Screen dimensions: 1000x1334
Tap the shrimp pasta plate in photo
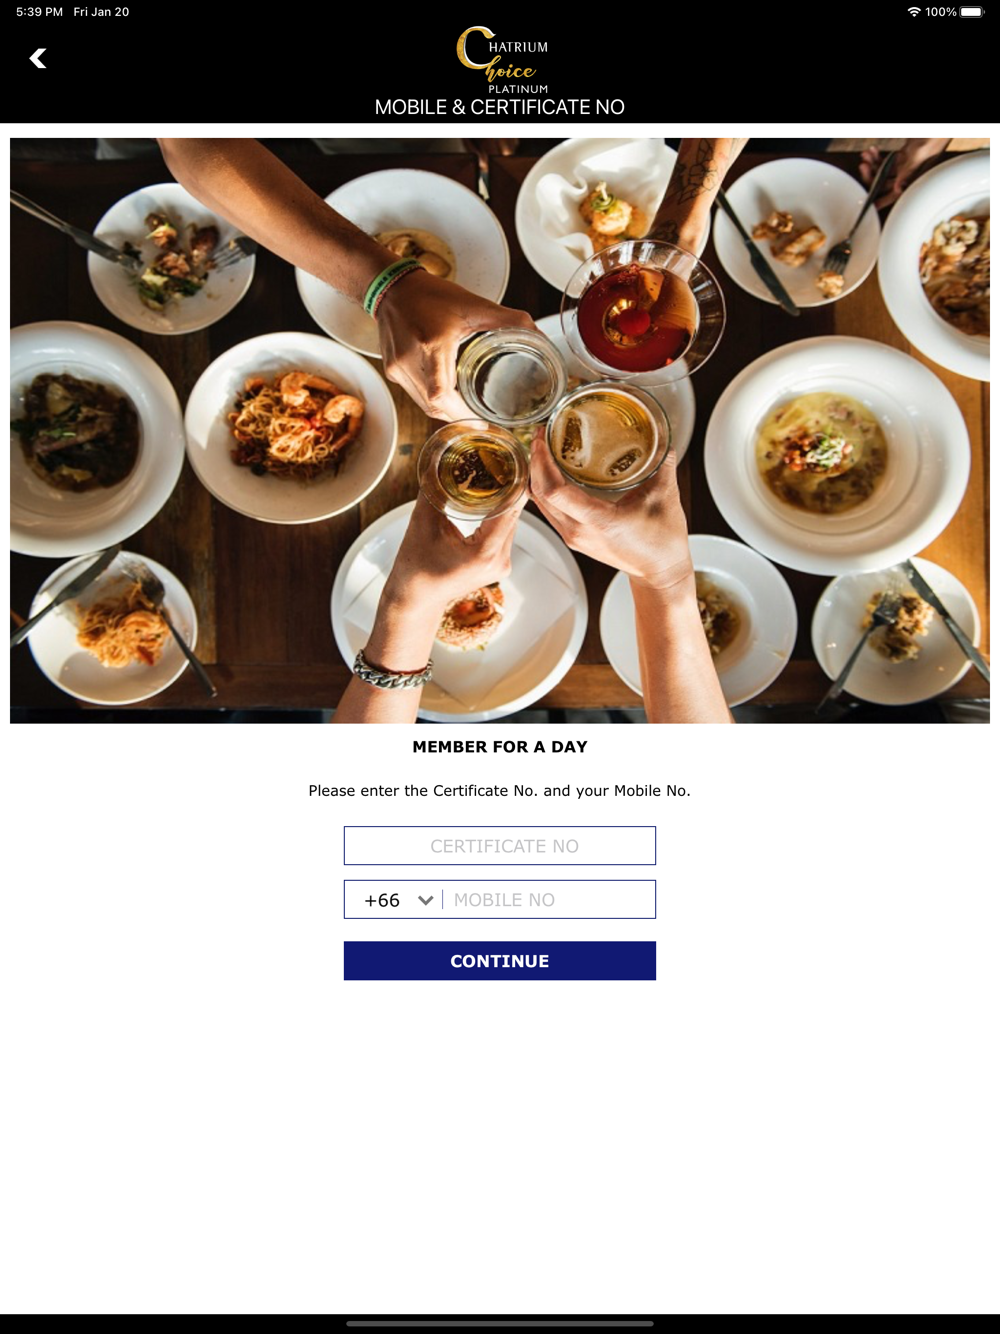[x=291, y=427]
